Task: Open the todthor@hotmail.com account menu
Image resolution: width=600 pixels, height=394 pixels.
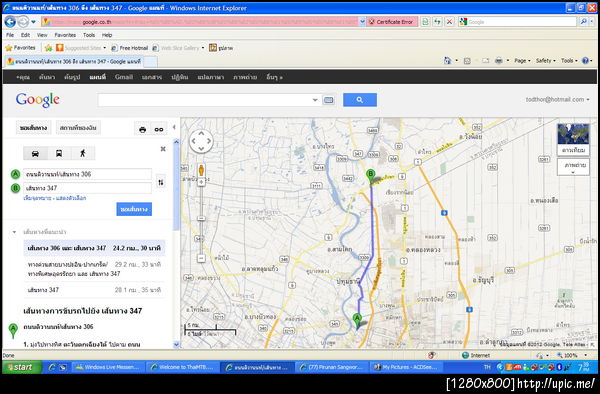Action: [x=557, y=99]
